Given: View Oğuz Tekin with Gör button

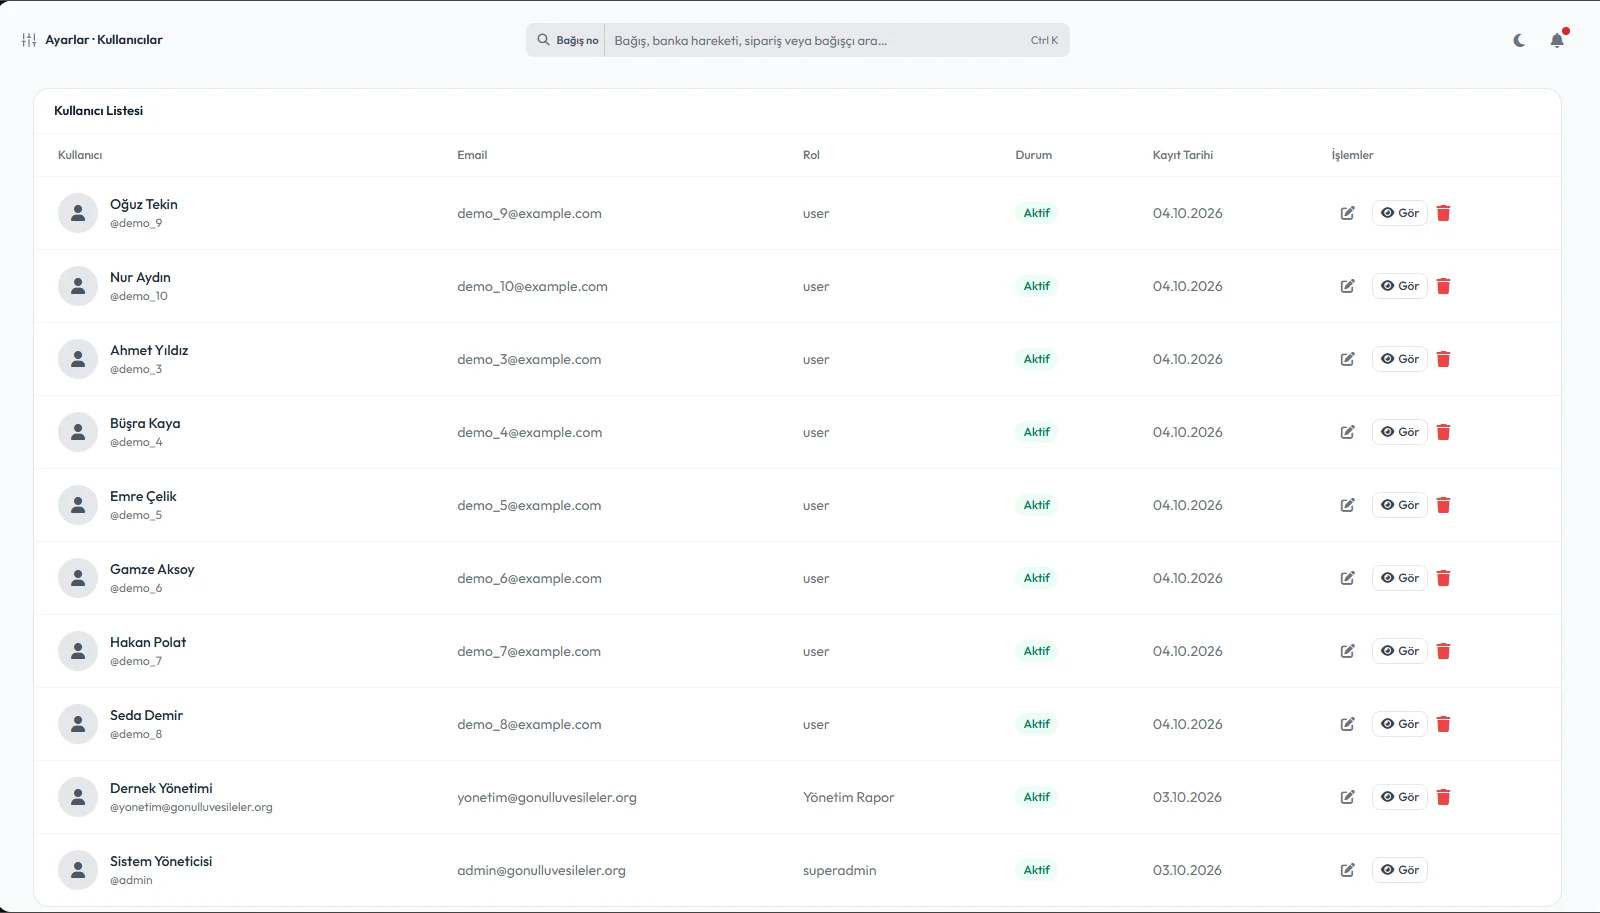Looking at the screenshot, I should click(x=1400, y=213).
